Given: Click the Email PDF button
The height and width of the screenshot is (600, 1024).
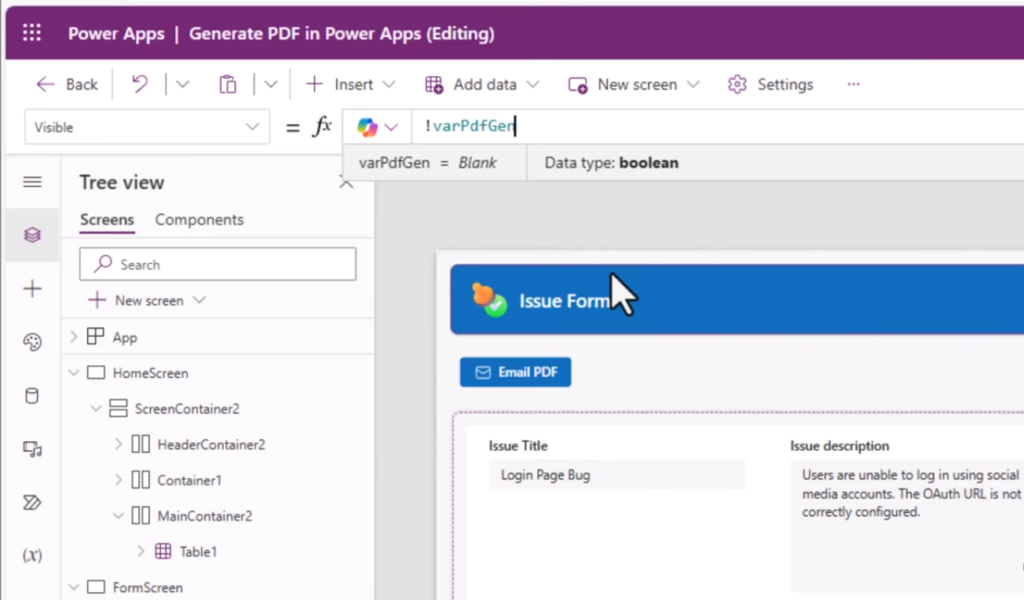Looking at the screenshot, I should [x=515, y=373].
